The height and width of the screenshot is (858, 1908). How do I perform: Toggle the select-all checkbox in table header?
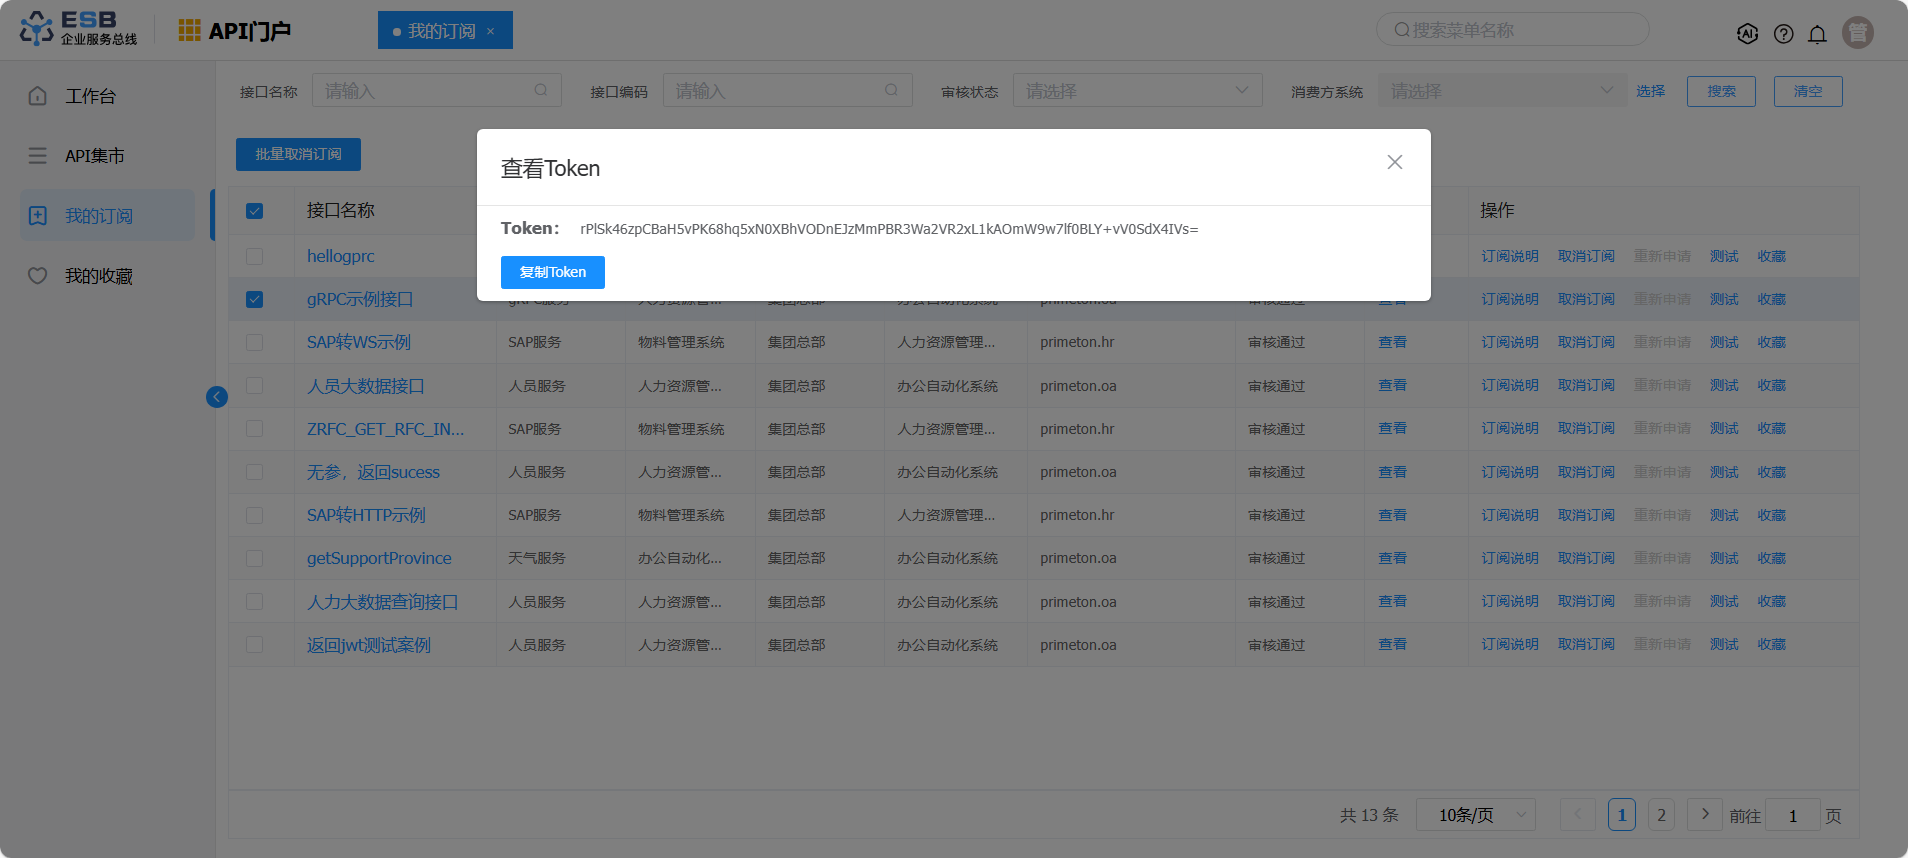tap(254, 211)
